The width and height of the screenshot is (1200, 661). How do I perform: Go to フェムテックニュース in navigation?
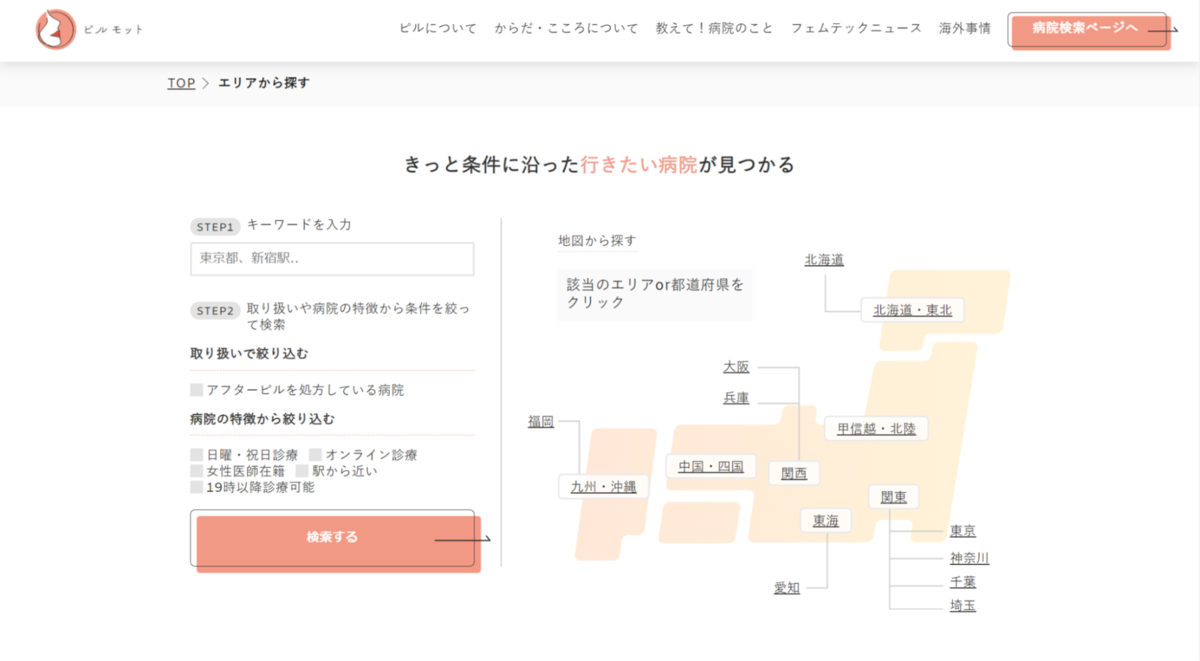[x=856, y=28]
